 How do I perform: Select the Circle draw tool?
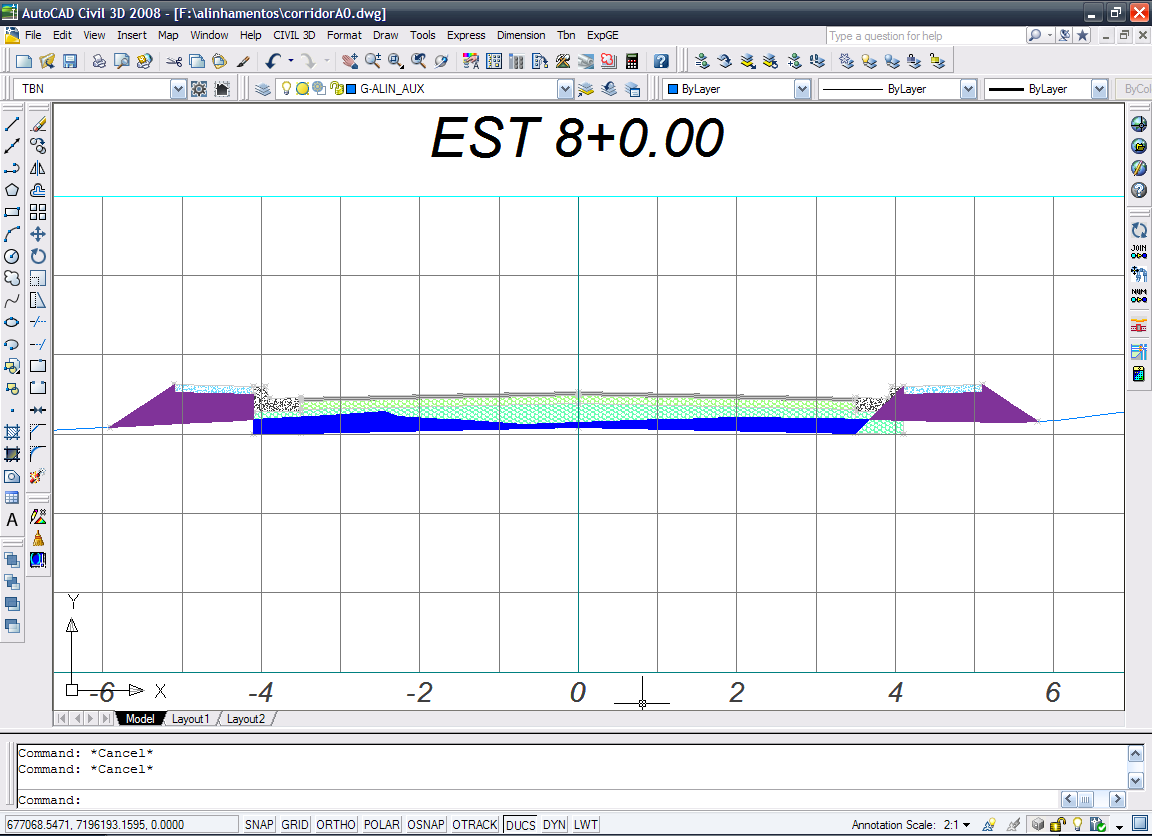(x=12, y=256)
